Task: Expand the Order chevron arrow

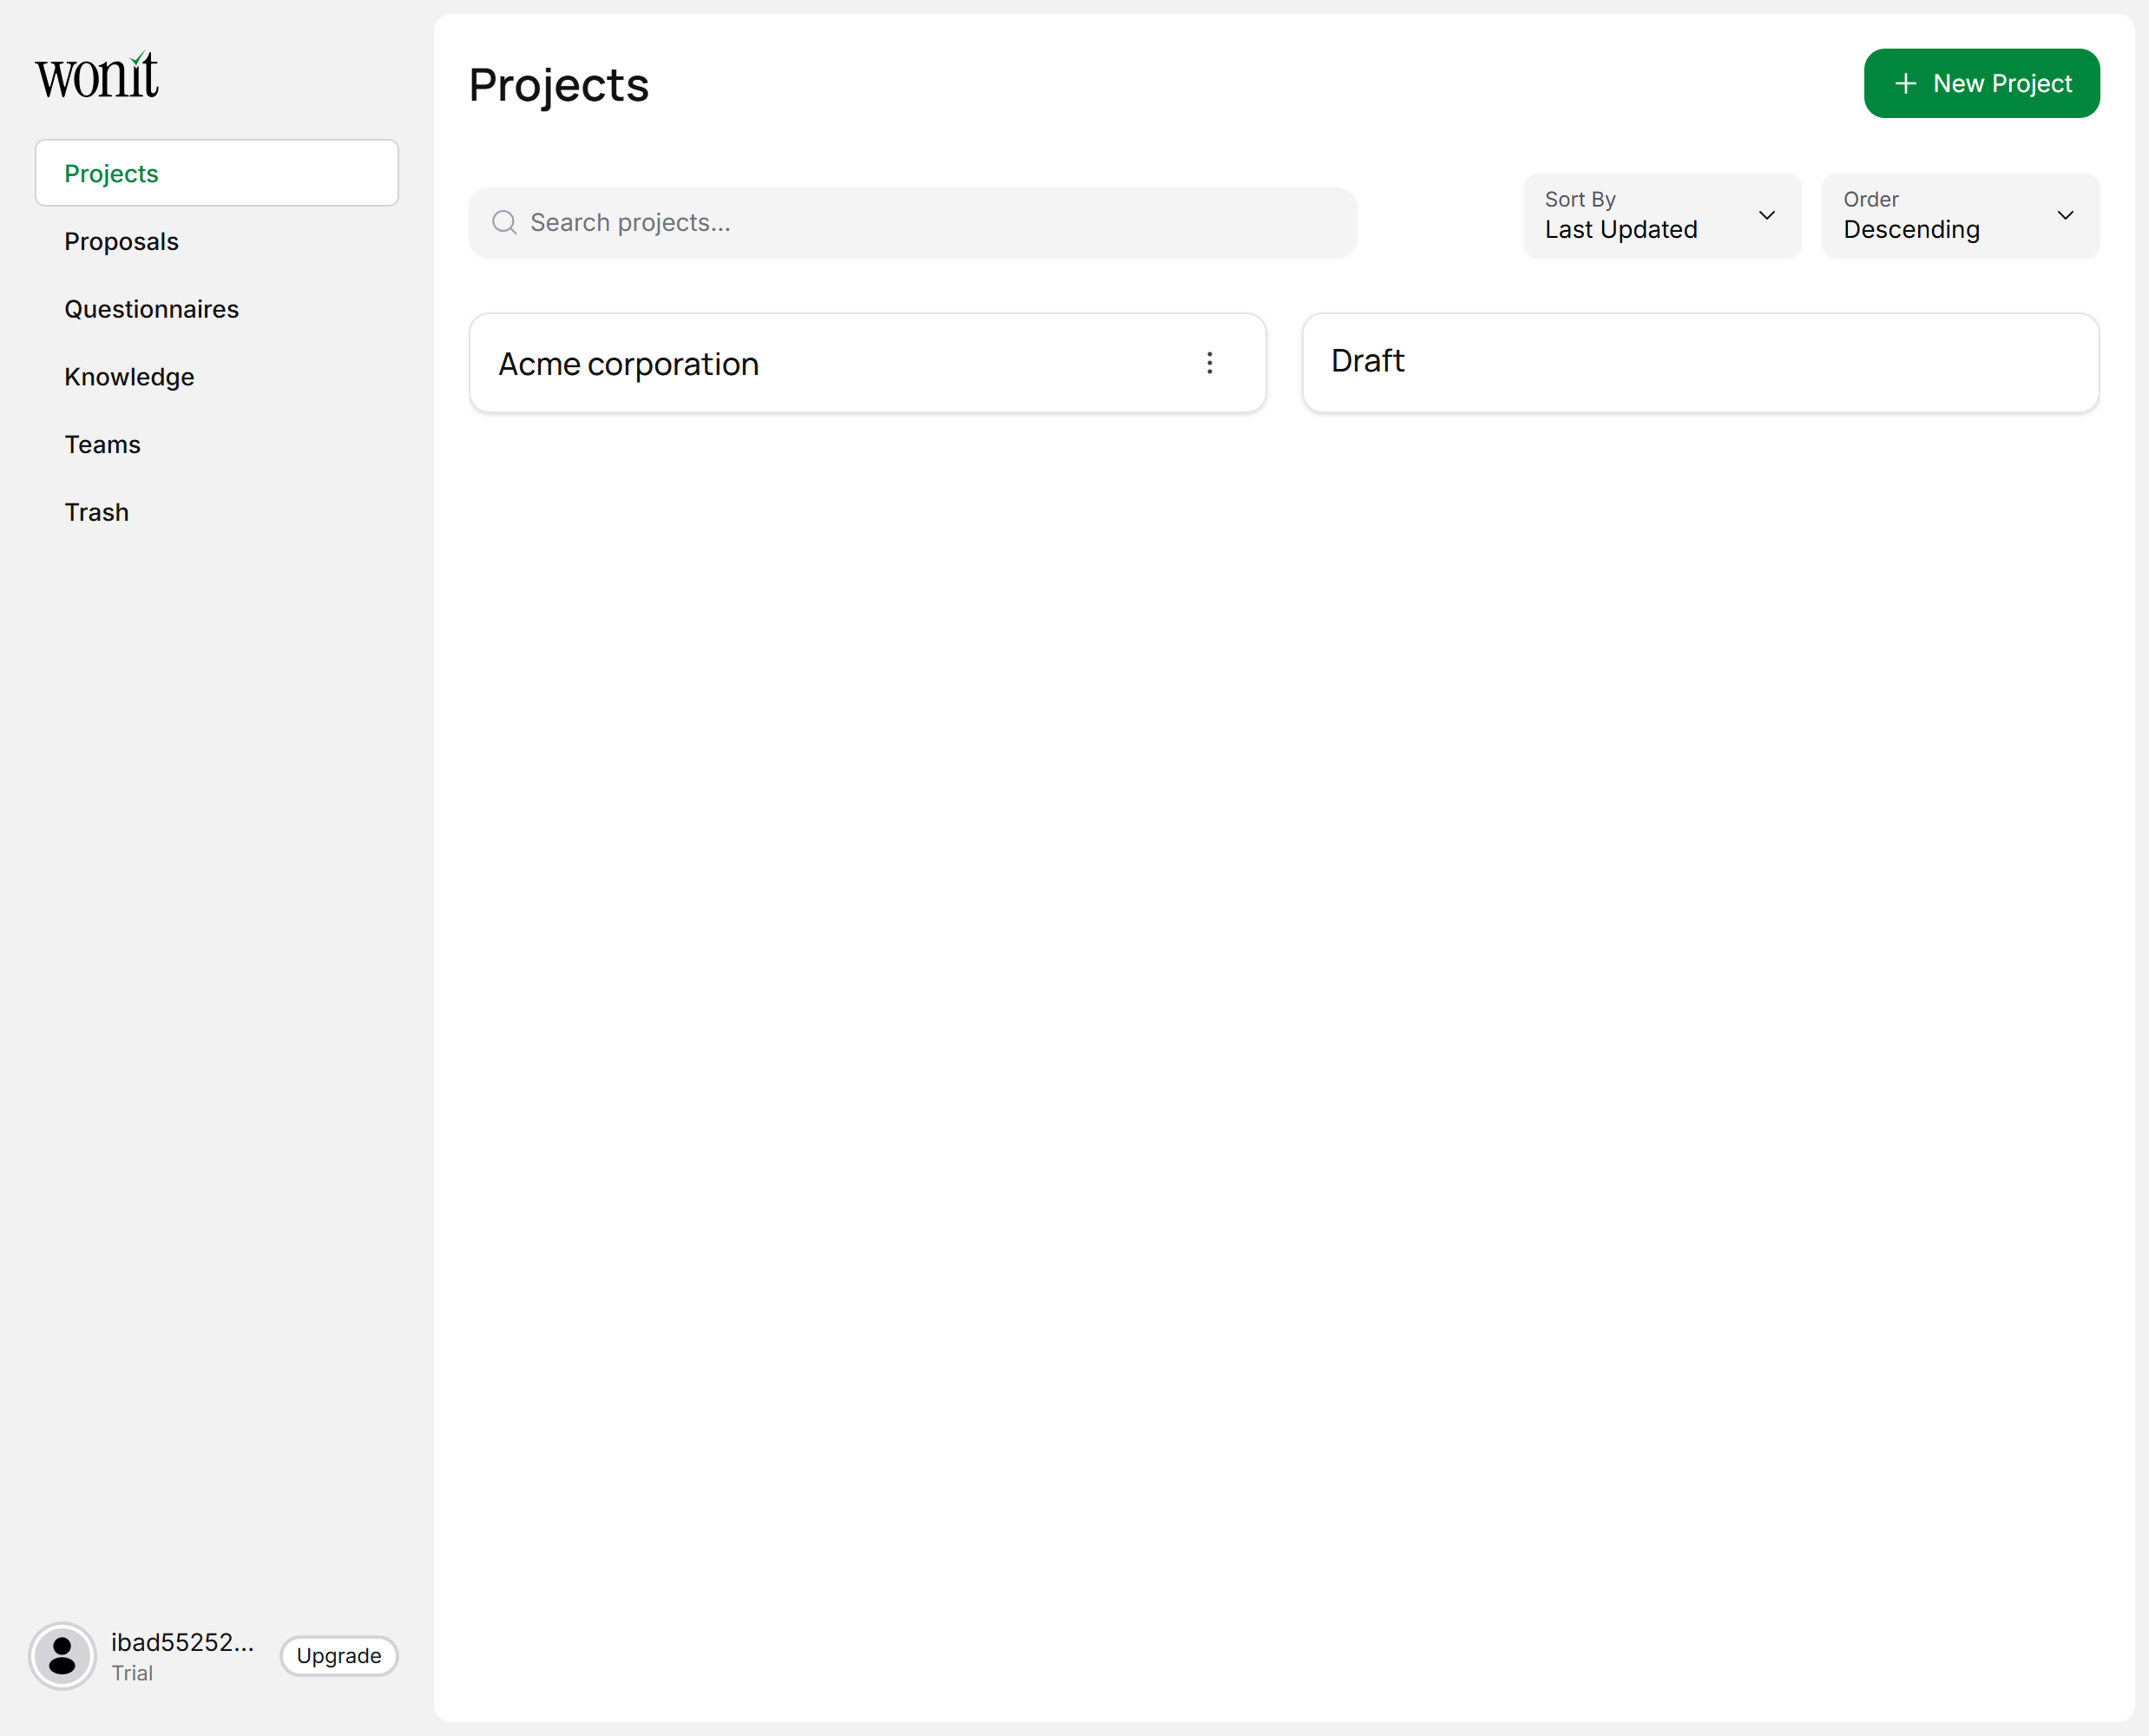Action: [x=2065, y=215]
